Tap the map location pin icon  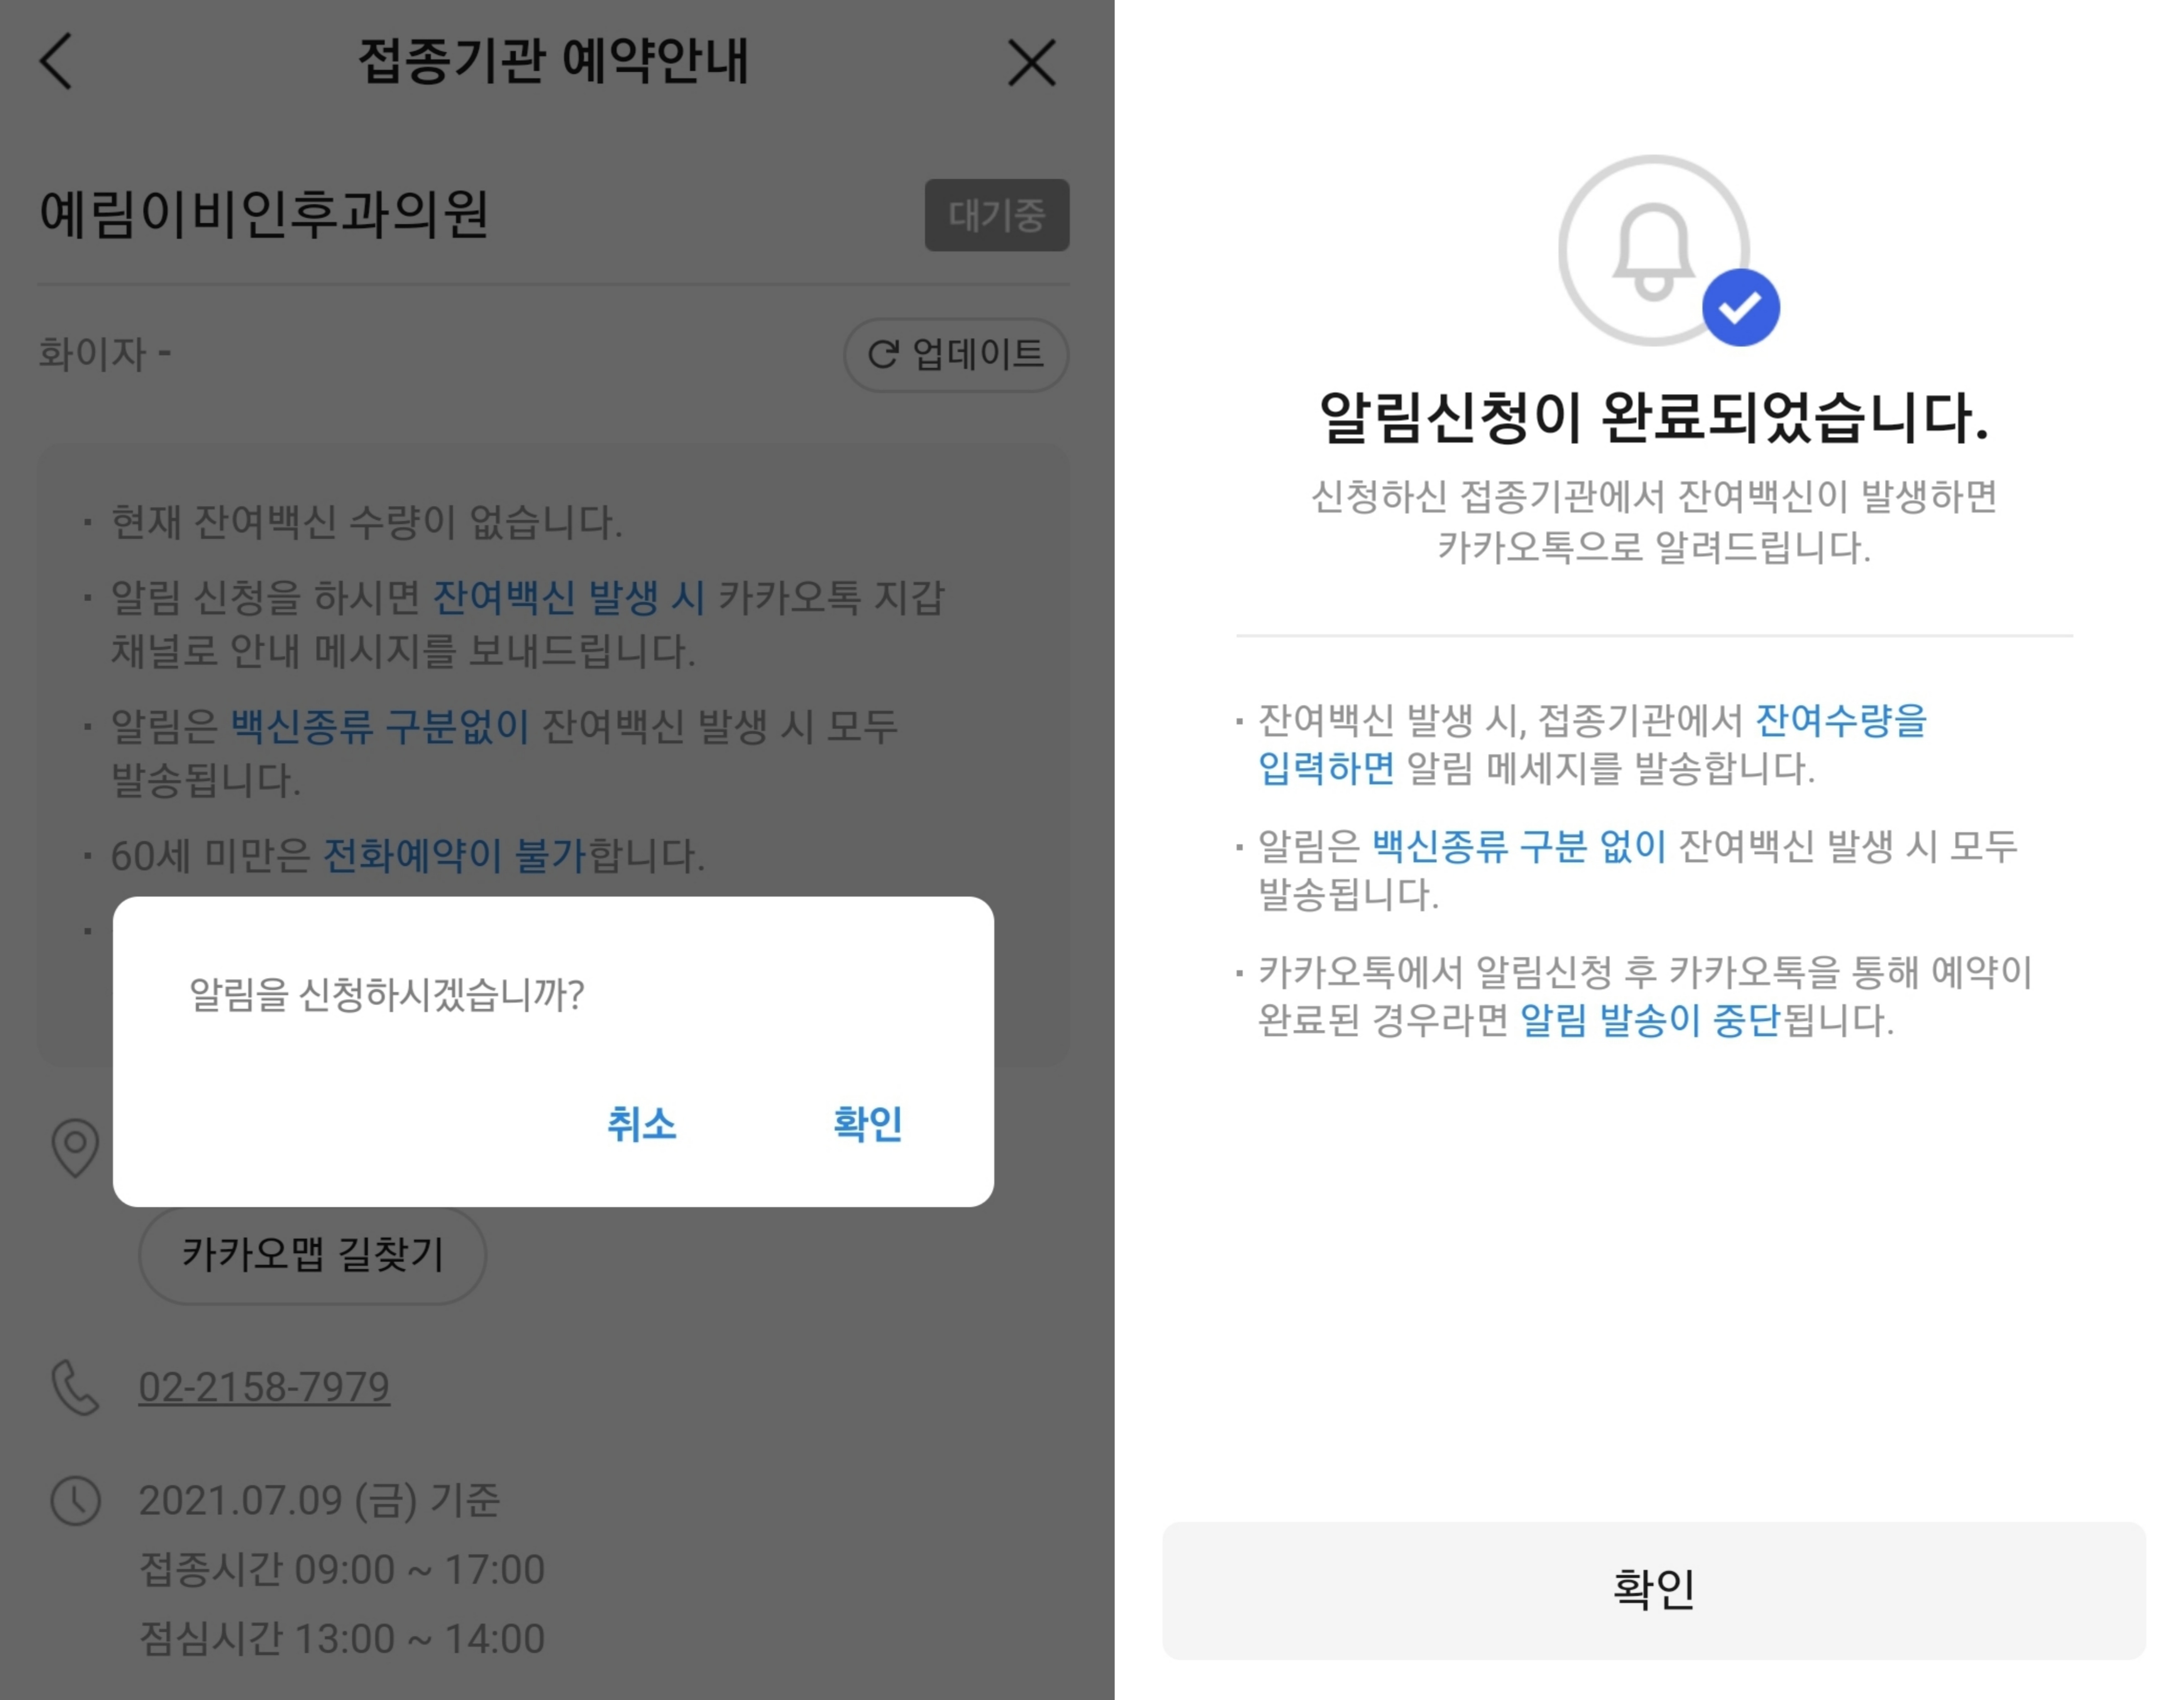pos(75,1147)
